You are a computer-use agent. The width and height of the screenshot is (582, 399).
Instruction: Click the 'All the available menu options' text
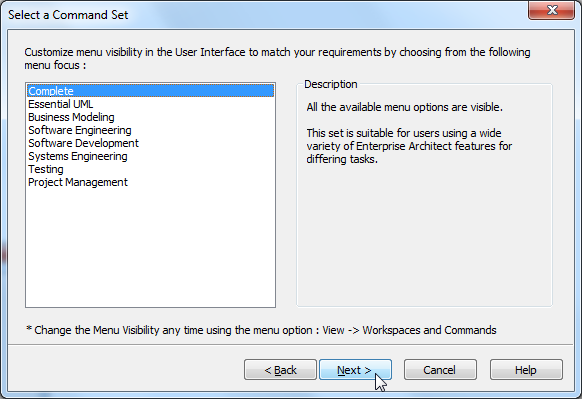pyautogui.click(x=405, y=107)
